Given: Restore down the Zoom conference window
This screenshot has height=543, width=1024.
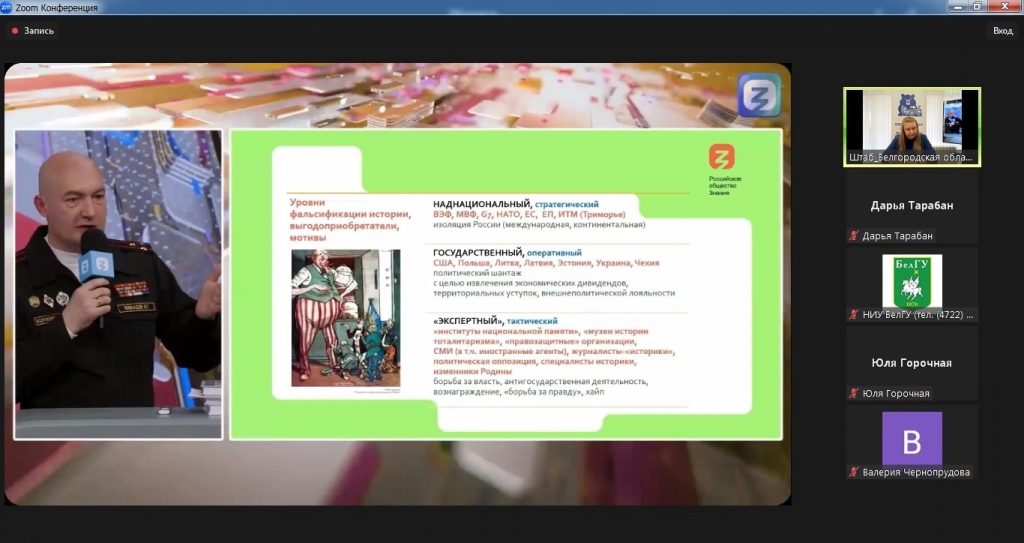Looking at the screenshot, I should pos(977,6).
